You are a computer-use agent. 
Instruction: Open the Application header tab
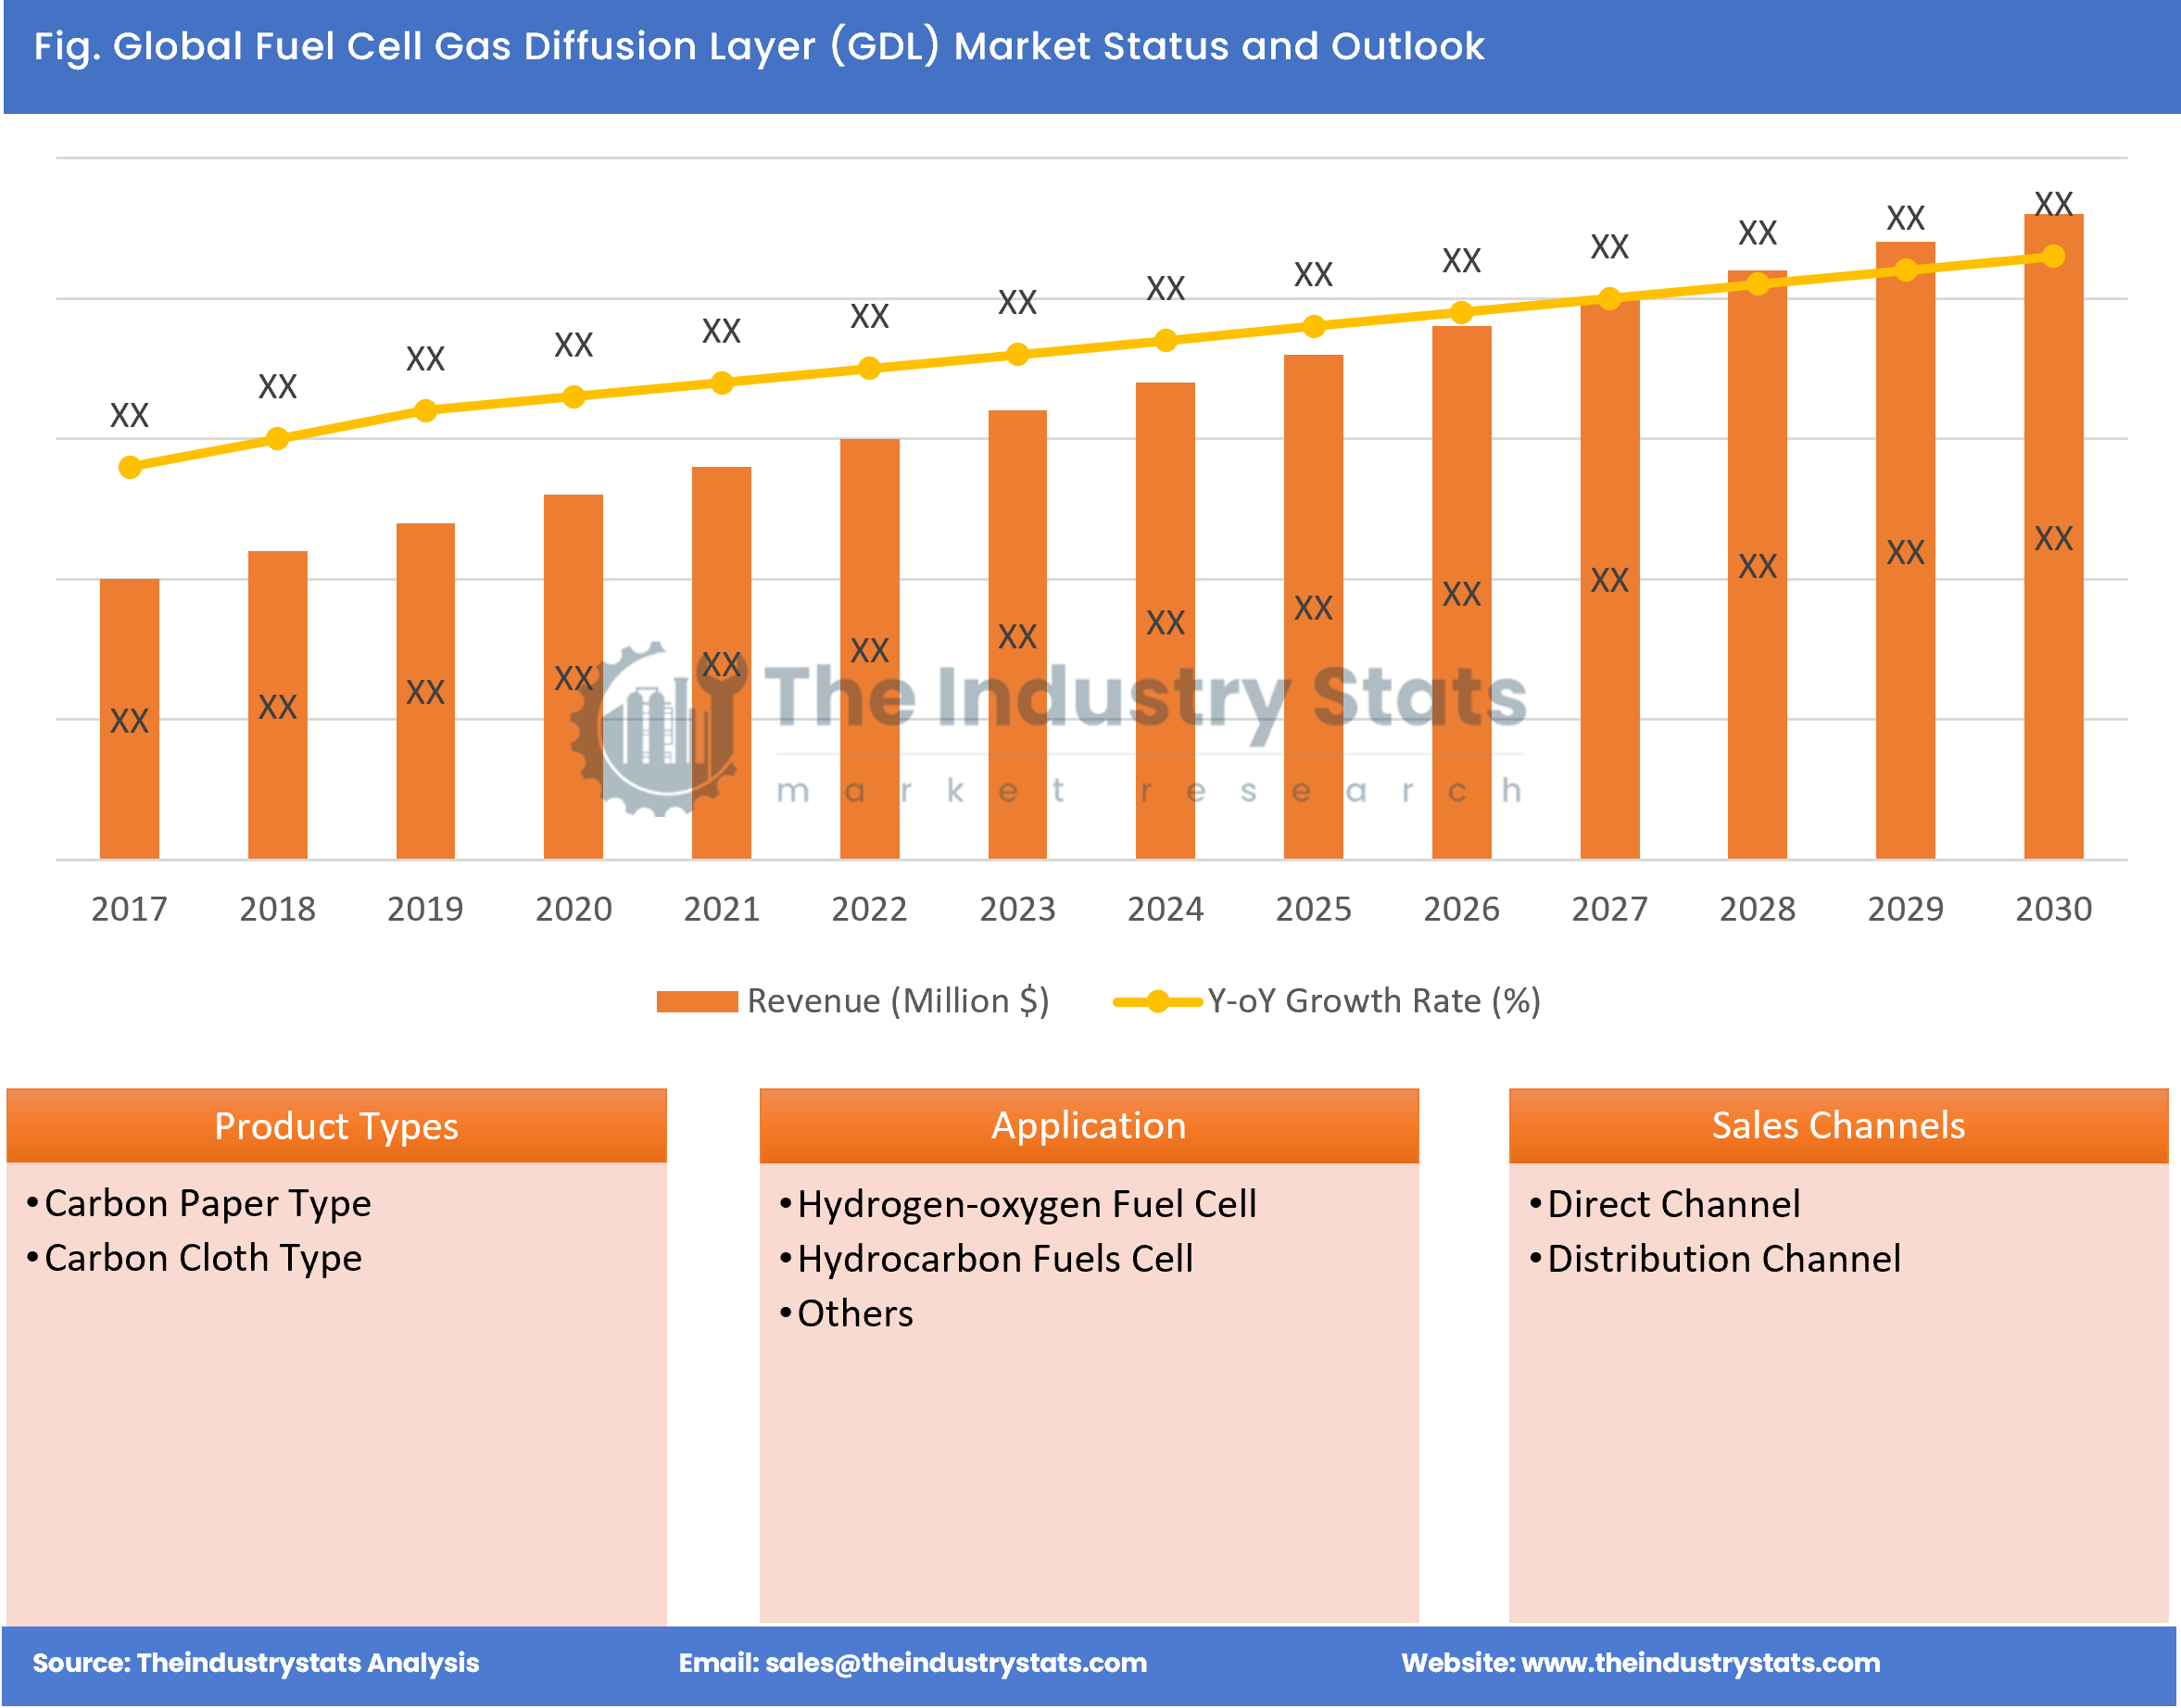coord(1088,1127)
